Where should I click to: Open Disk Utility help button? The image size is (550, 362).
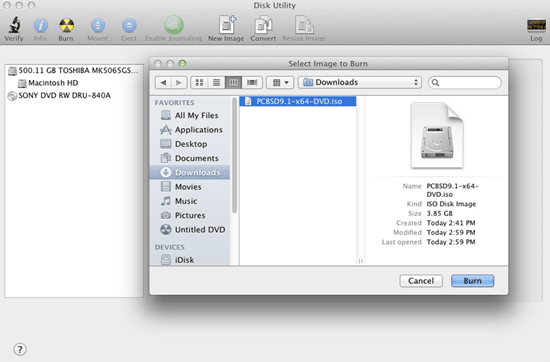(x=20, y=349)
